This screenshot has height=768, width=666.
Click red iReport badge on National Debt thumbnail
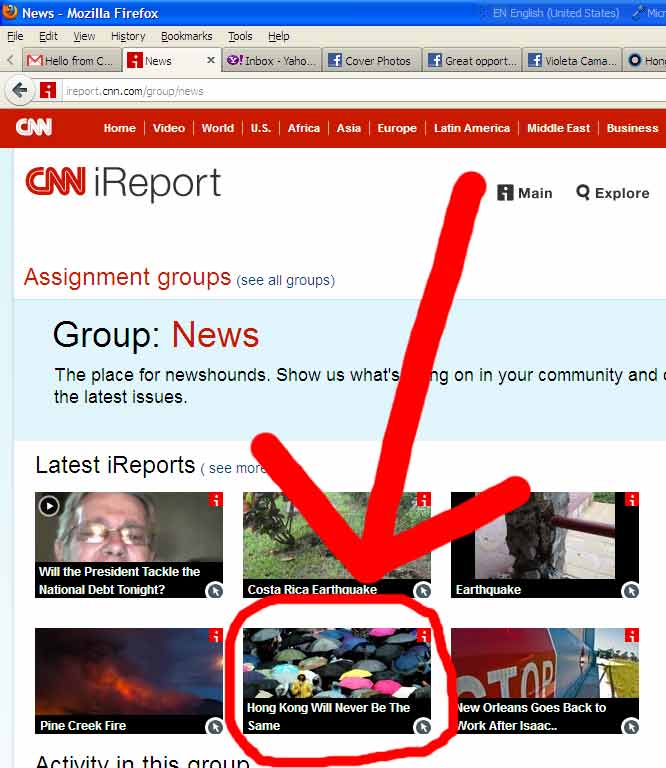click(x=216, y=499)
